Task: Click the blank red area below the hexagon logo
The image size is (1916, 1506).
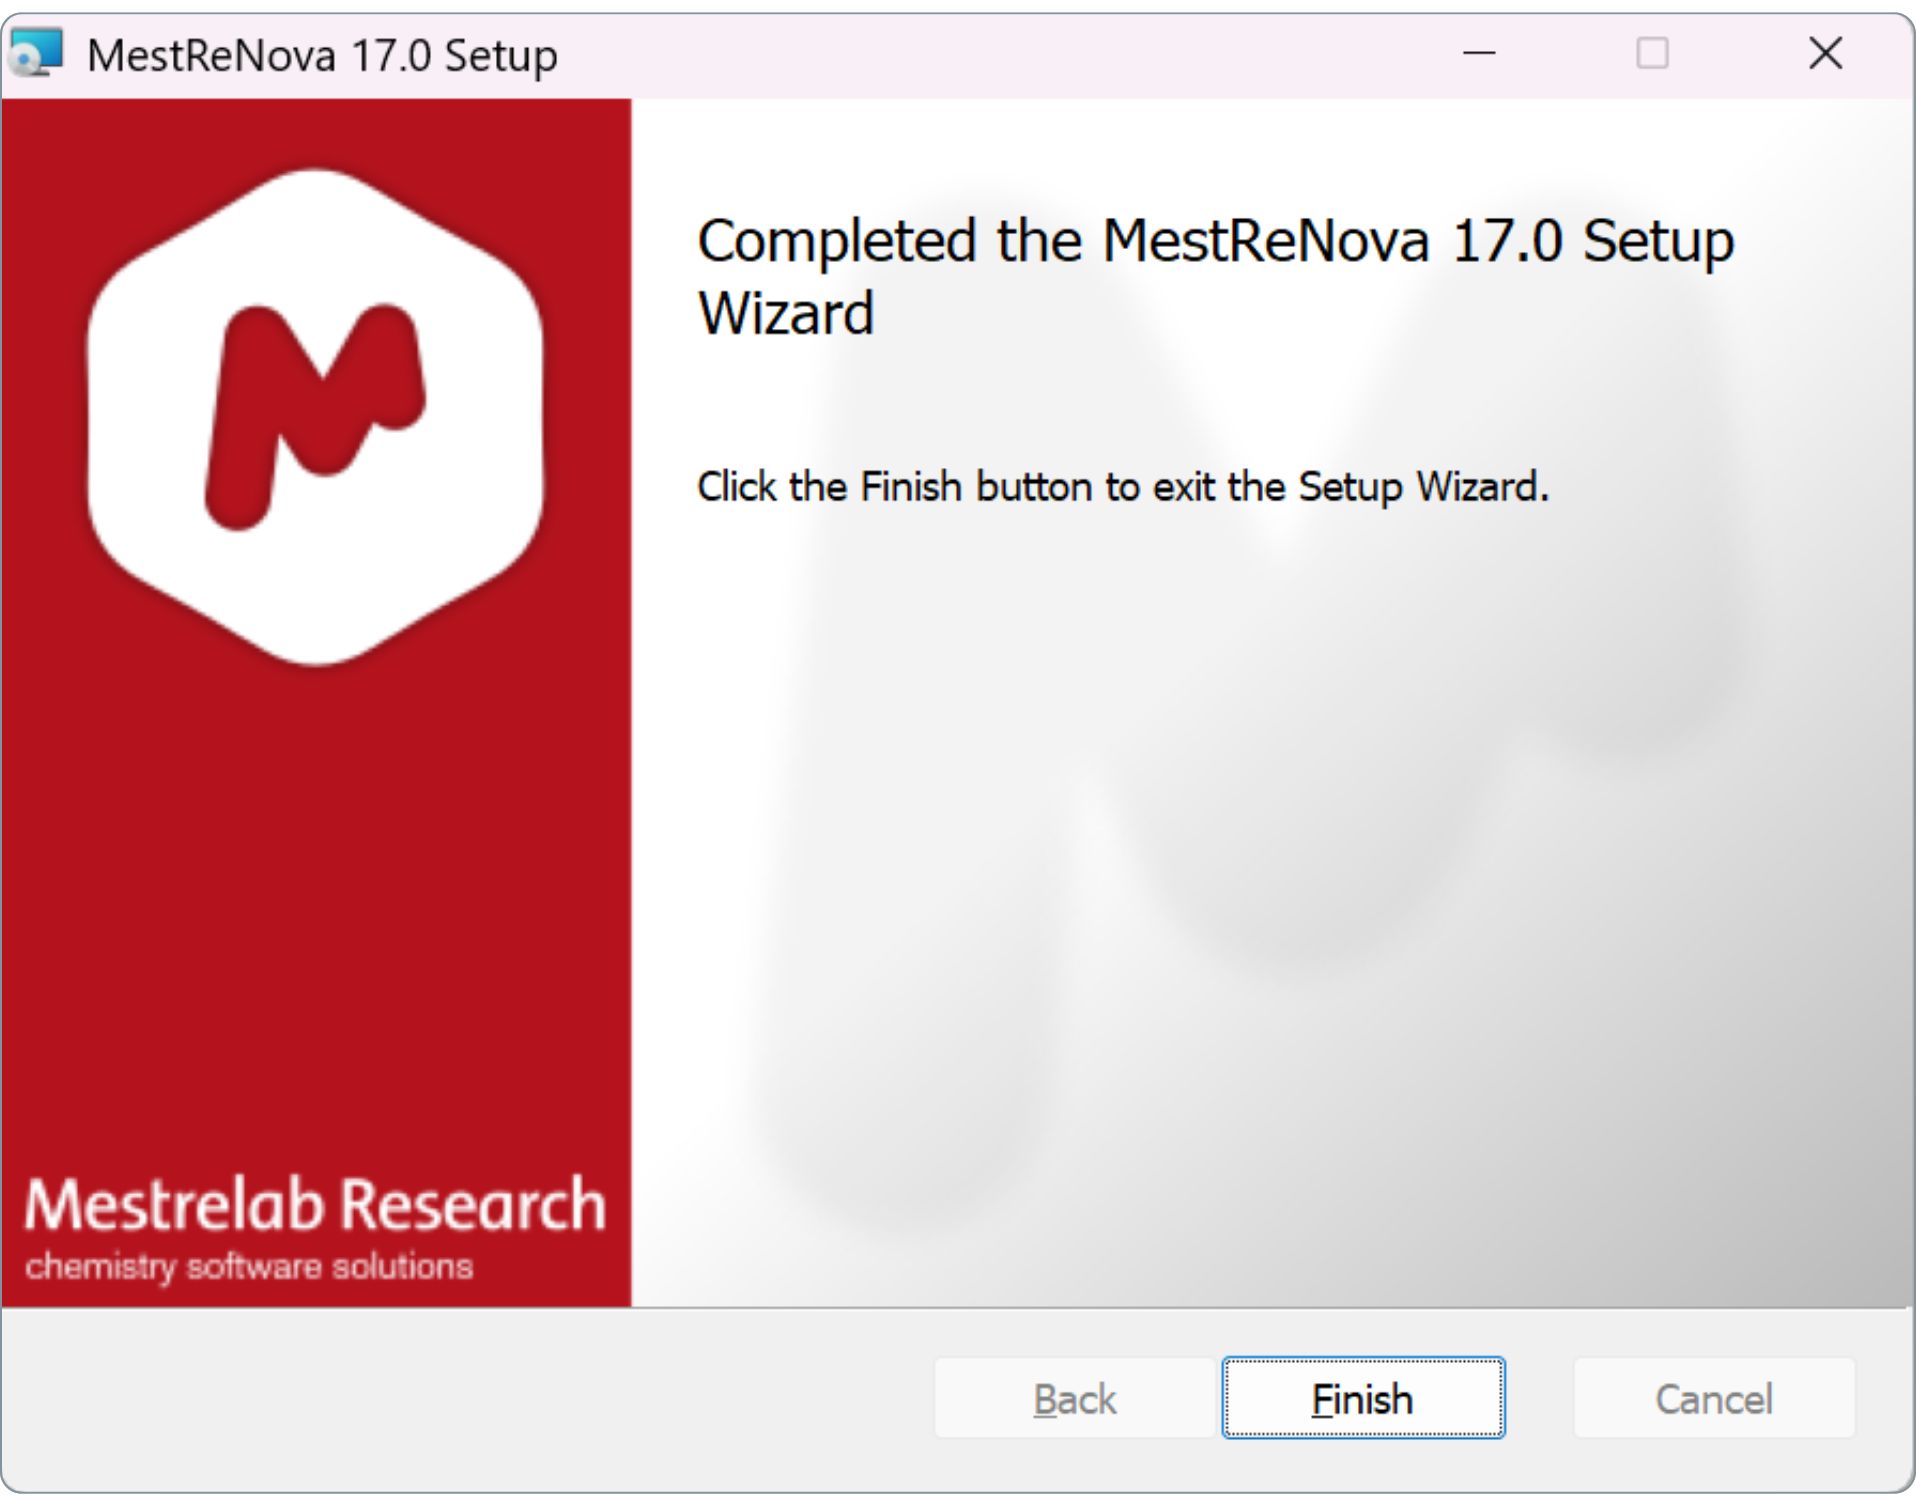Action: (315, 900)
